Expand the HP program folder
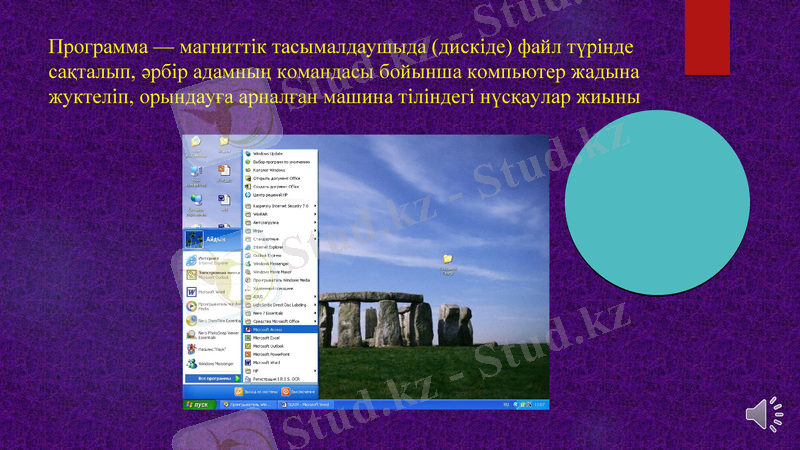This screenshot has width=800, height=450. (280, 371)
